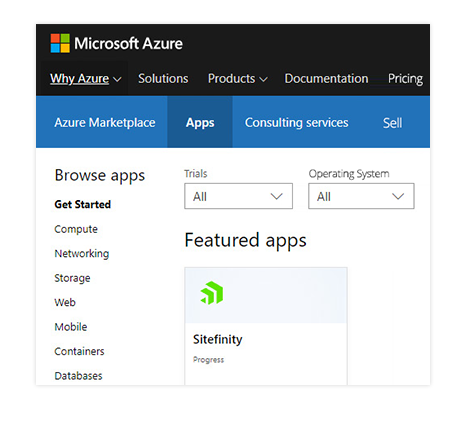The height and width of the screenshot is (424, 470).
Task: Switch to the Apps tab
Action: coord(200,122)
